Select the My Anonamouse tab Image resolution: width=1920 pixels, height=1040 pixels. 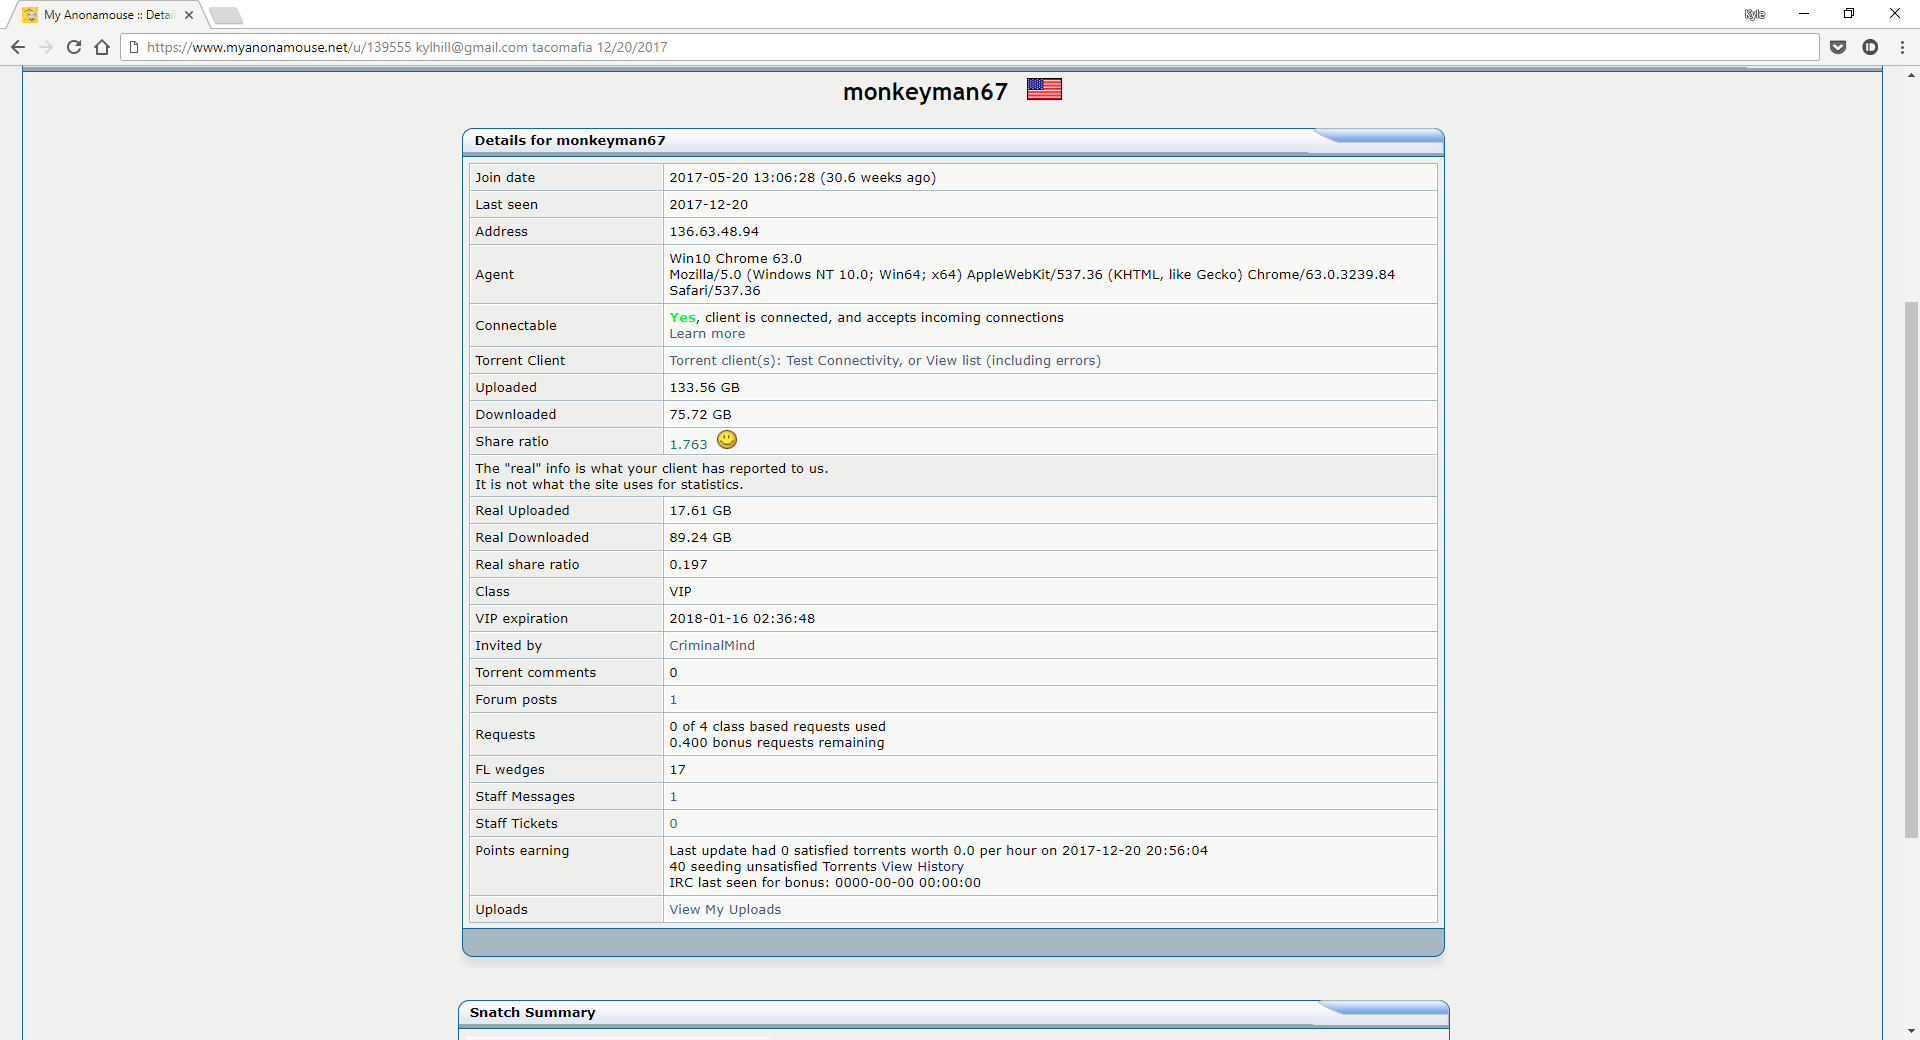pyautogui.click(x=108, y=15)
